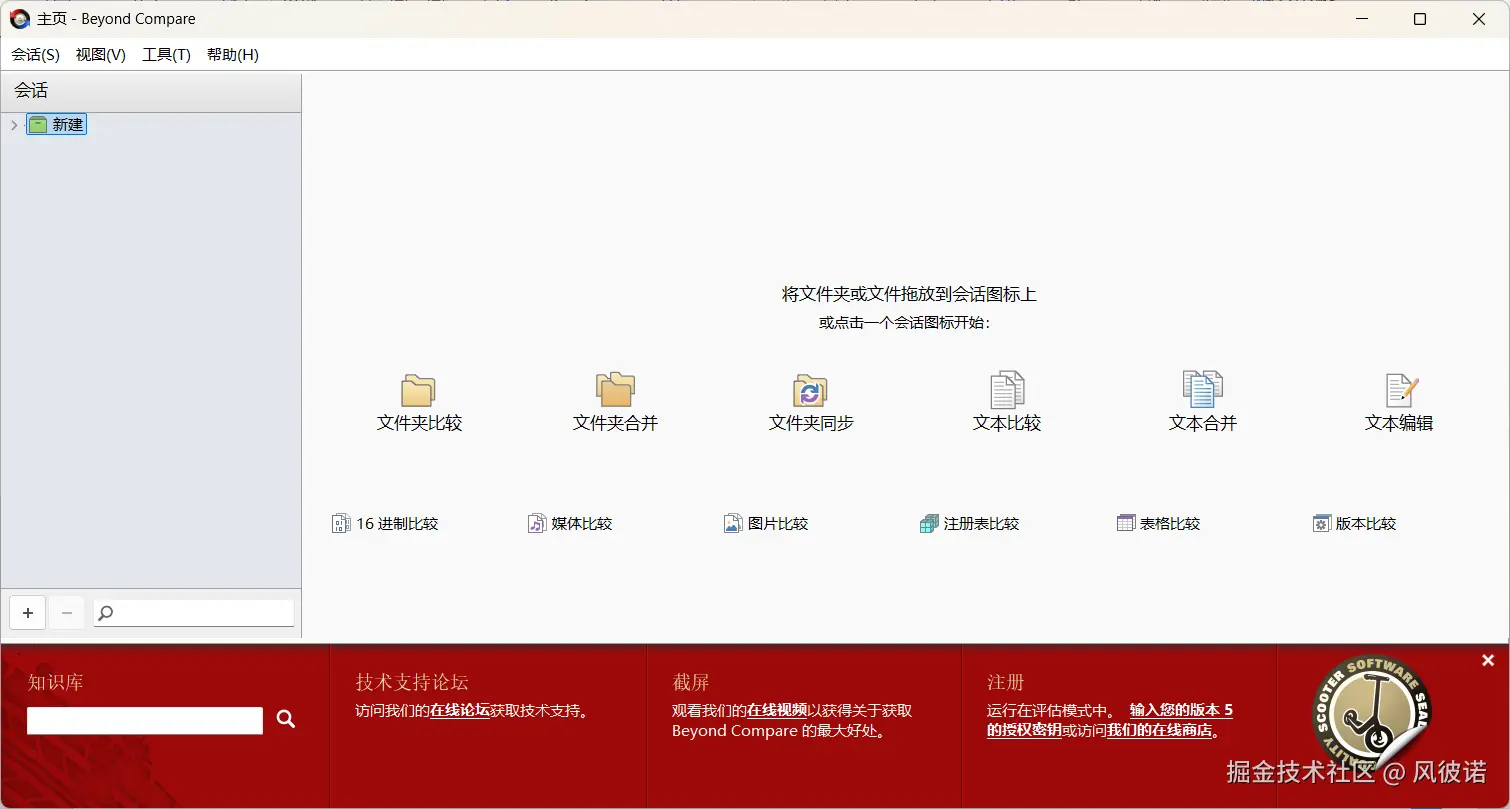This screenshot has width=1510, height=809.
Task: Open the 图片比较 picture compare
Action: (766, 523)
